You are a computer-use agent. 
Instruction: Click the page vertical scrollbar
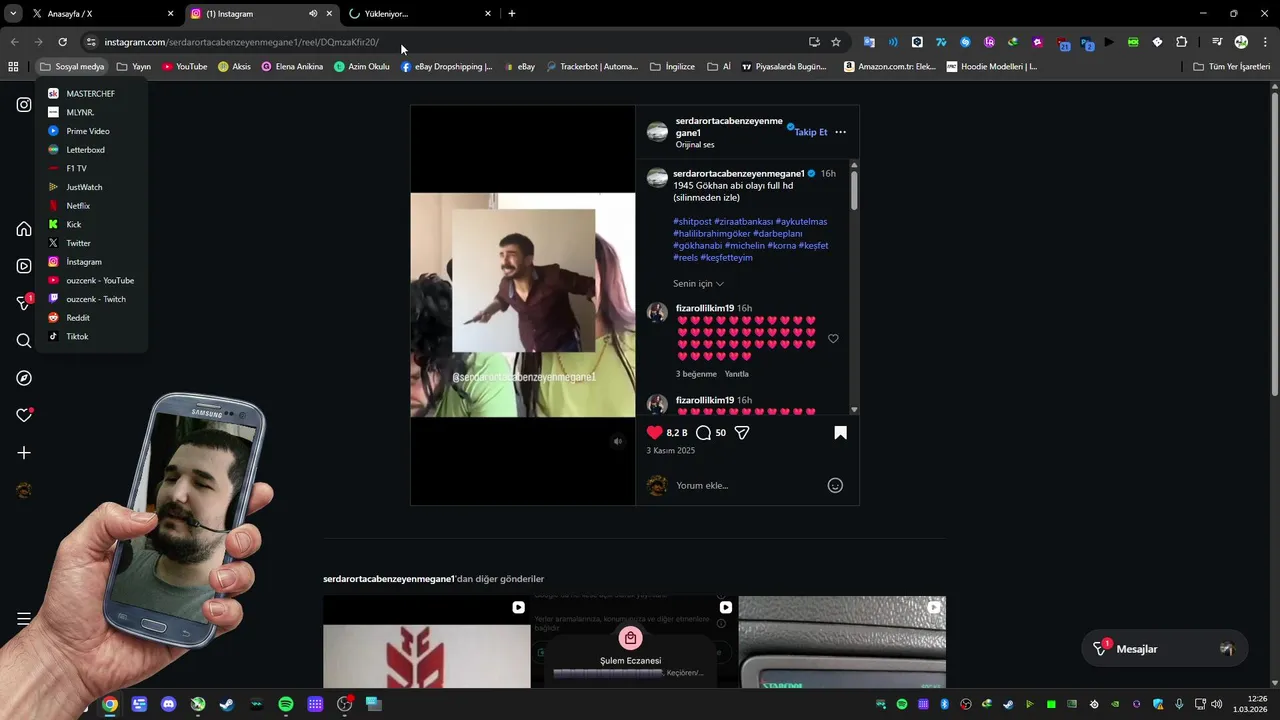pos(1275,245)
